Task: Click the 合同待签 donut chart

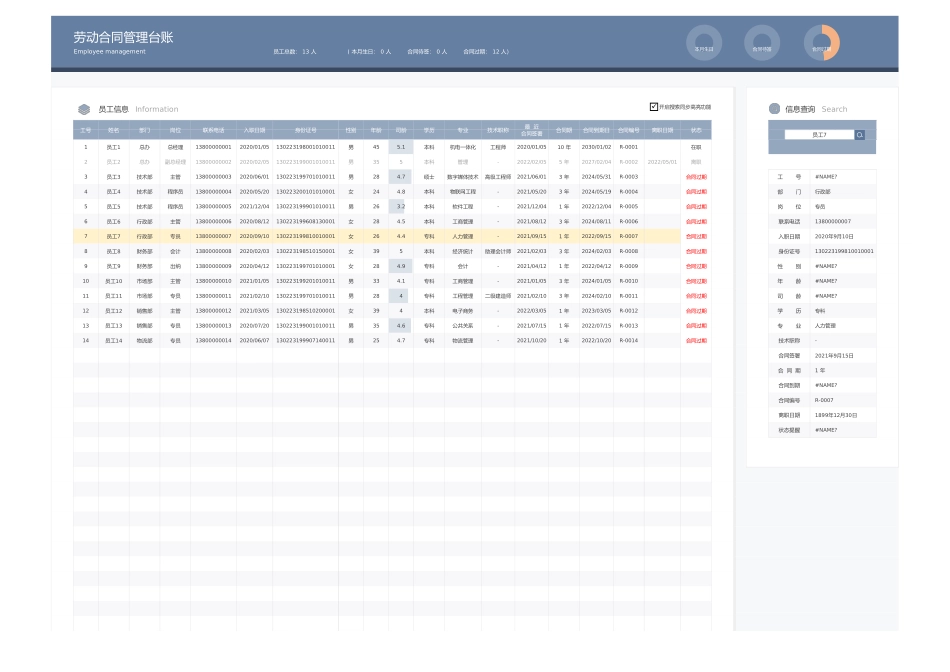Action: [x=762, y=43]
